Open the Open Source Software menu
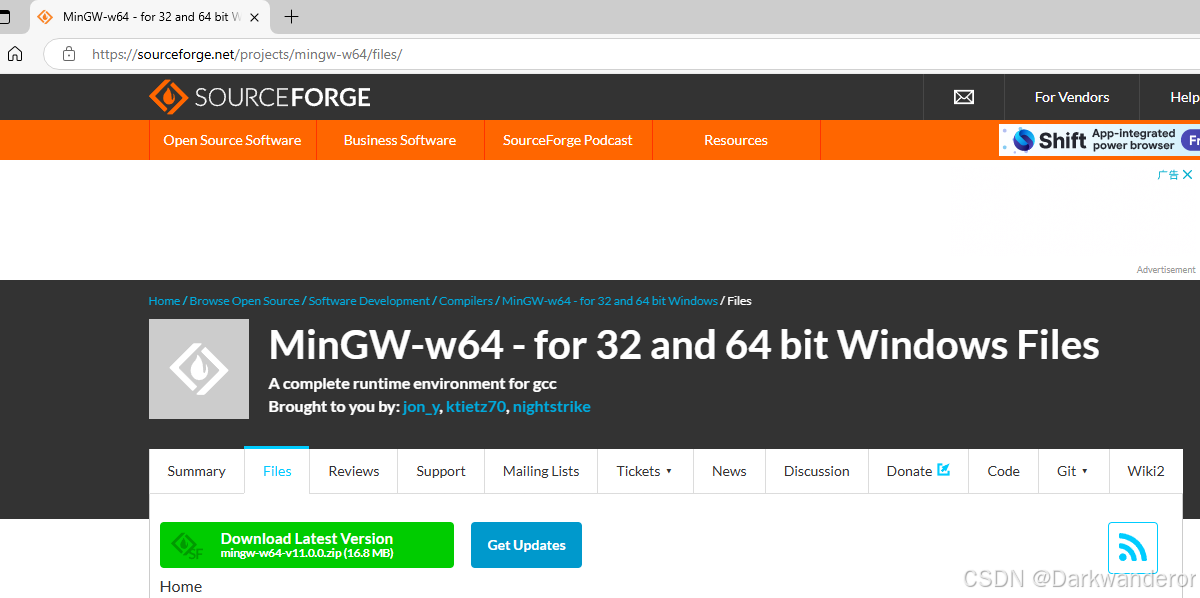1200x598 pixels. (232, 140)
